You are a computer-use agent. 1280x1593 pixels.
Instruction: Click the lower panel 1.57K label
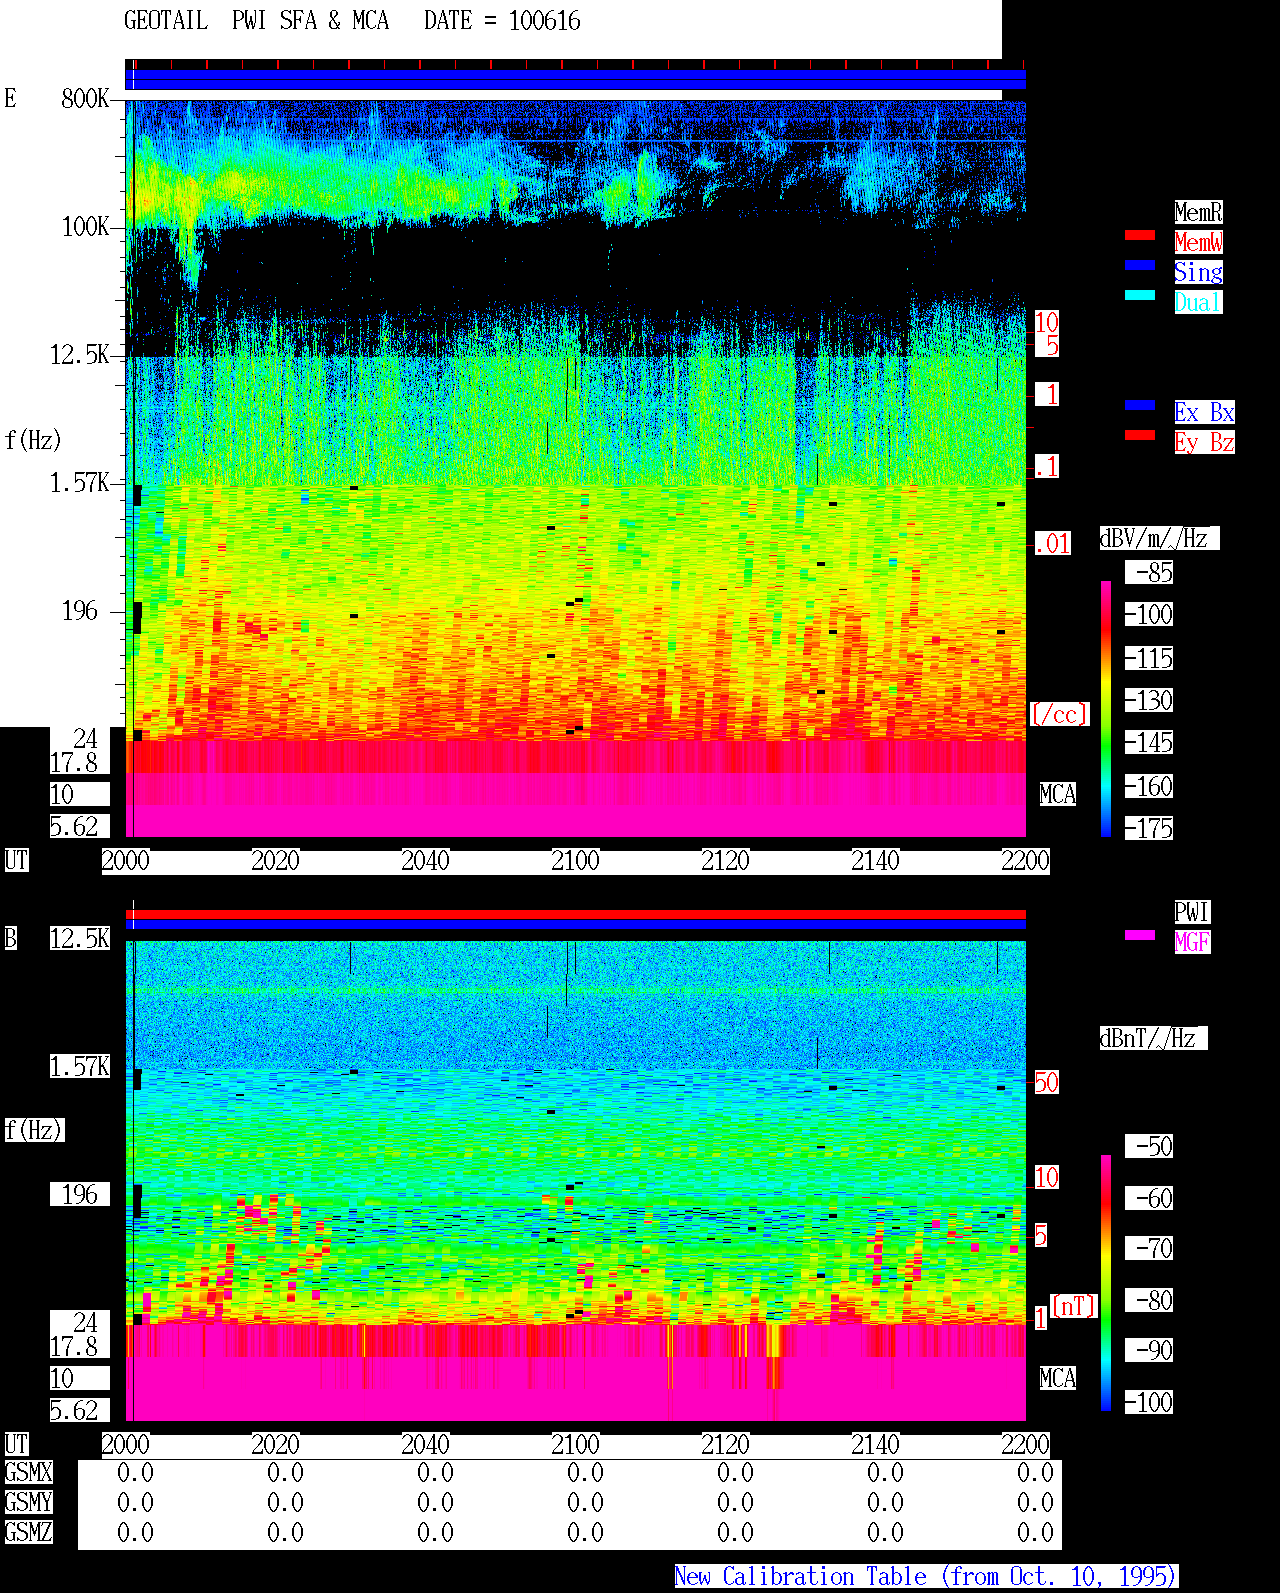point(79,1066)
